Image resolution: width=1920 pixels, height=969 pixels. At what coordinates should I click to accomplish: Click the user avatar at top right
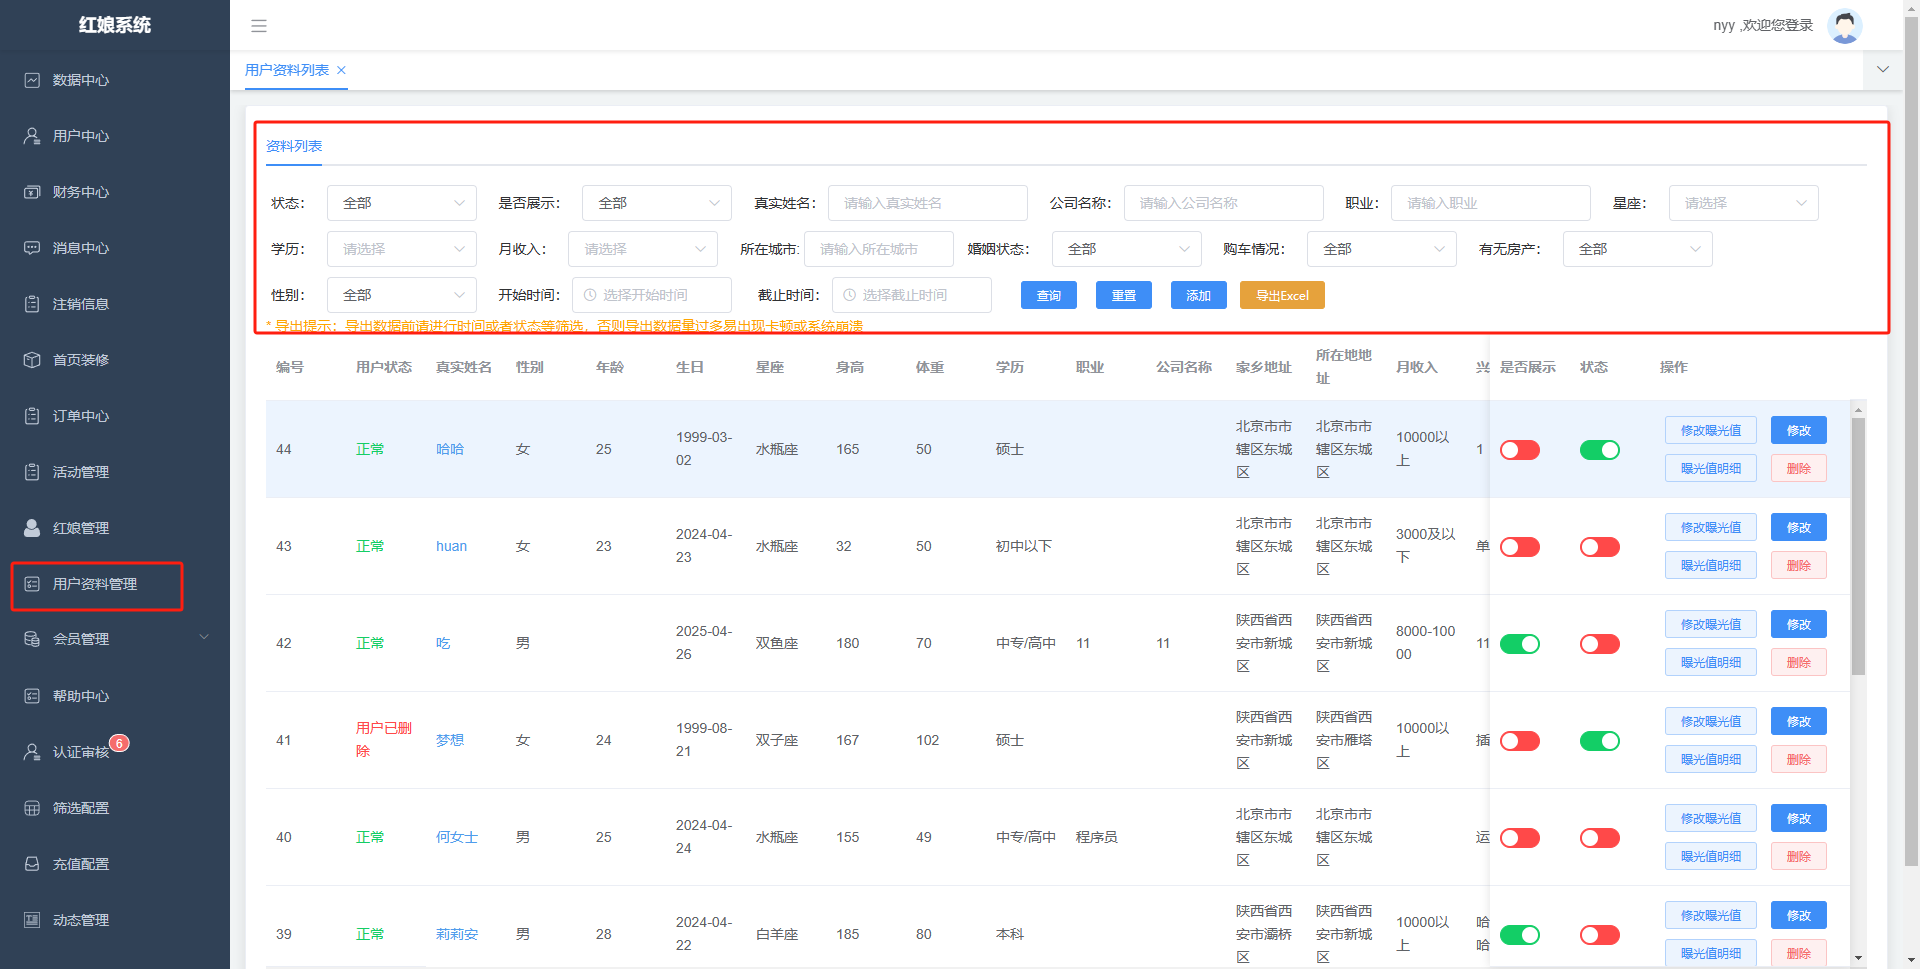(1844, 26)
